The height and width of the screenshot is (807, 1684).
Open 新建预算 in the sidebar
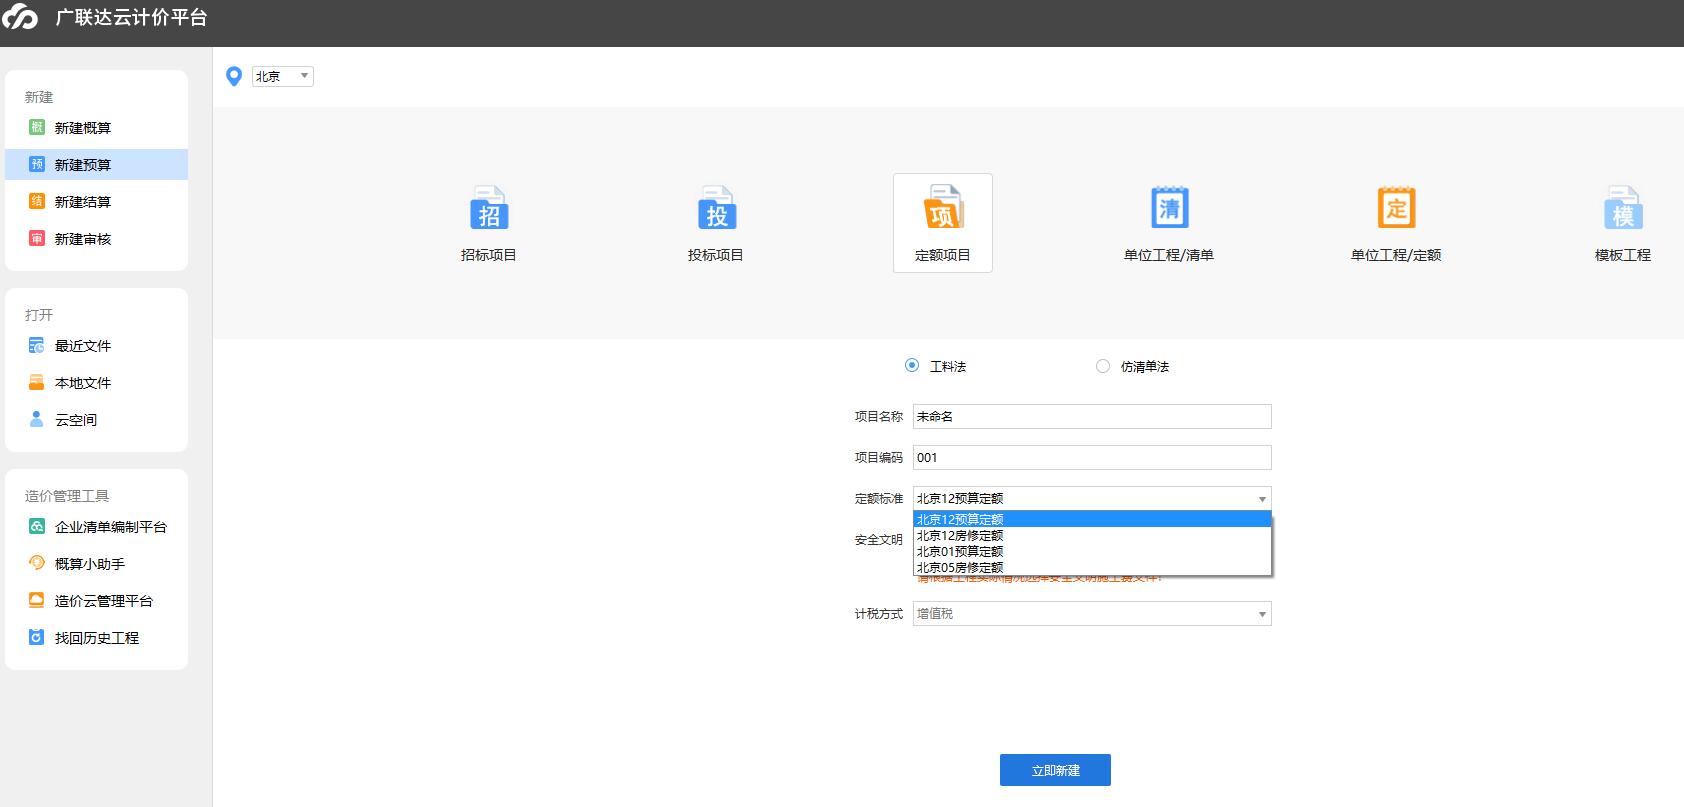(x=96, y=165)
